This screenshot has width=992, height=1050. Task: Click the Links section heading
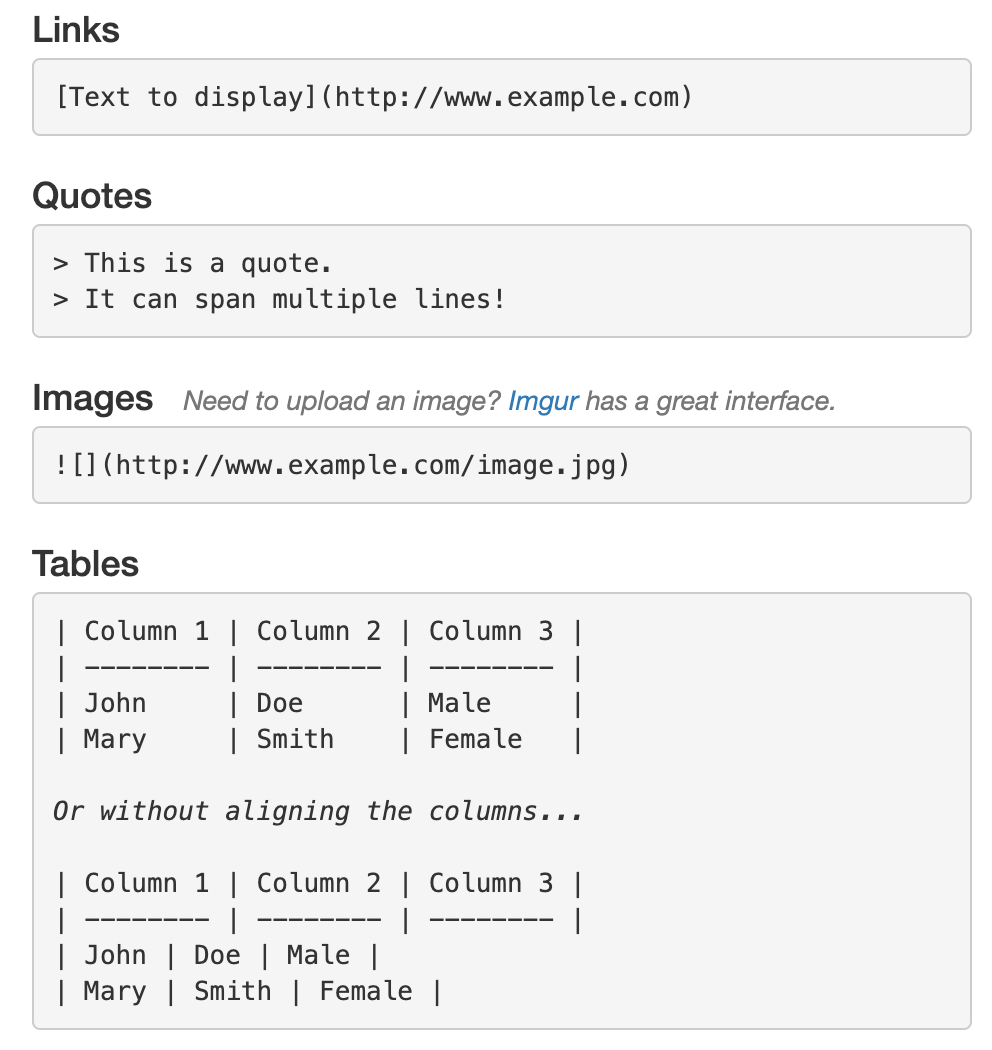click(x=76, y=30)
